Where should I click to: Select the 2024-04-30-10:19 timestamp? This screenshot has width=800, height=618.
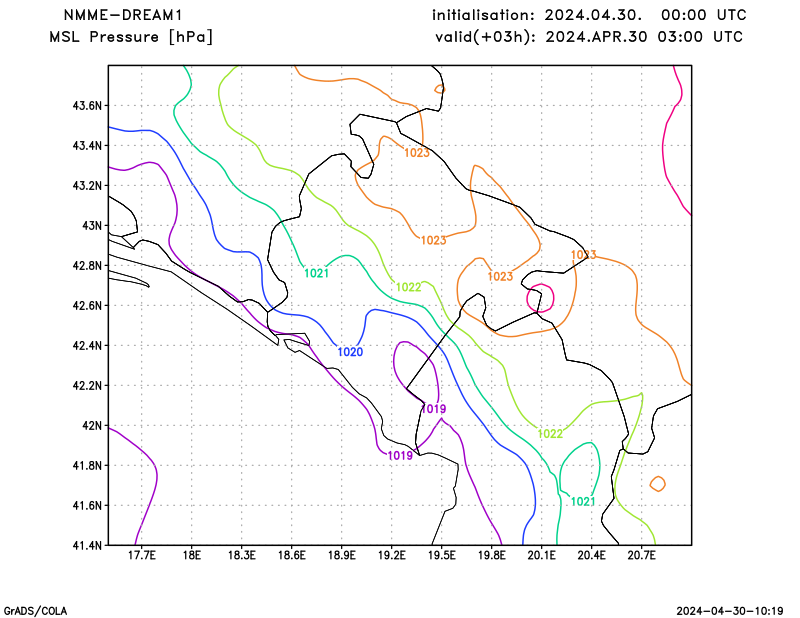730,611
